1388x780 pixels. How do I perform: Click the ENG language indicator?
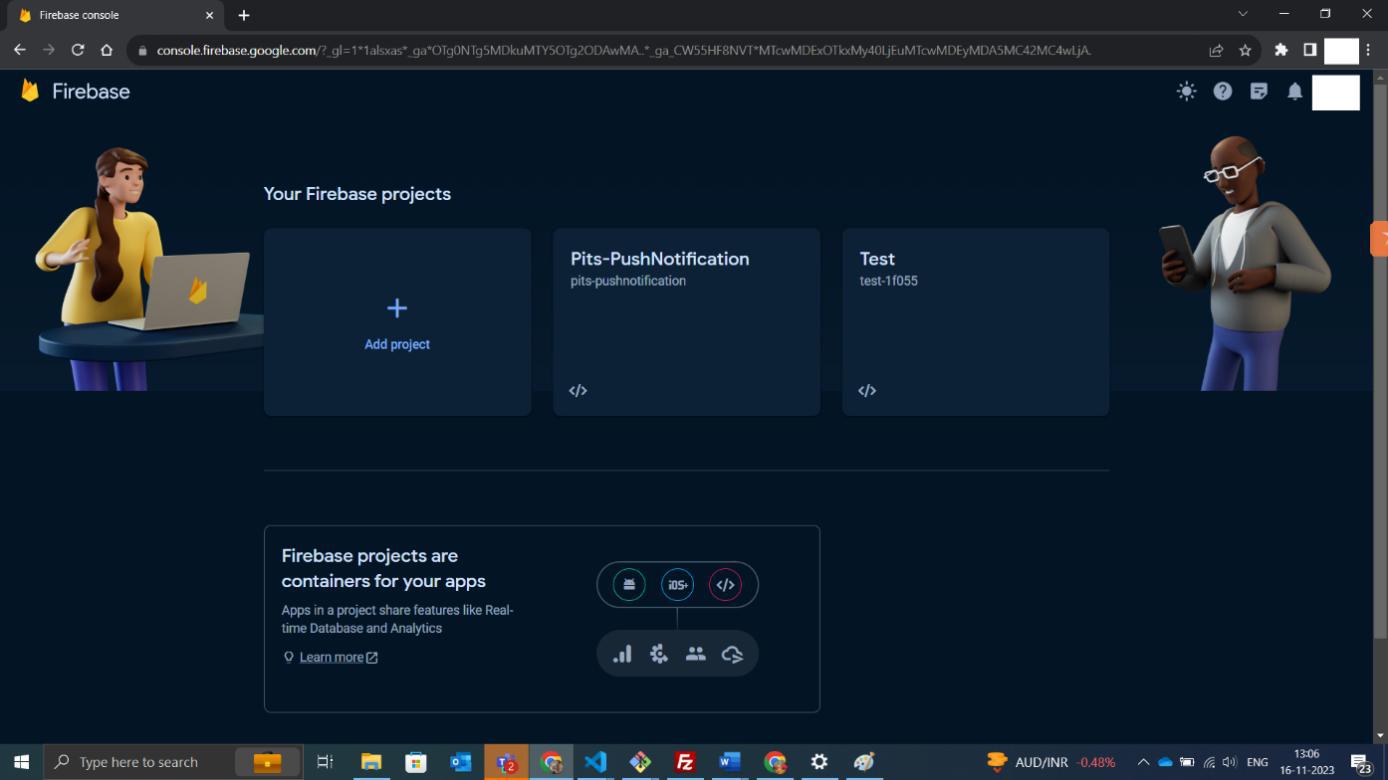[1257, 762]
